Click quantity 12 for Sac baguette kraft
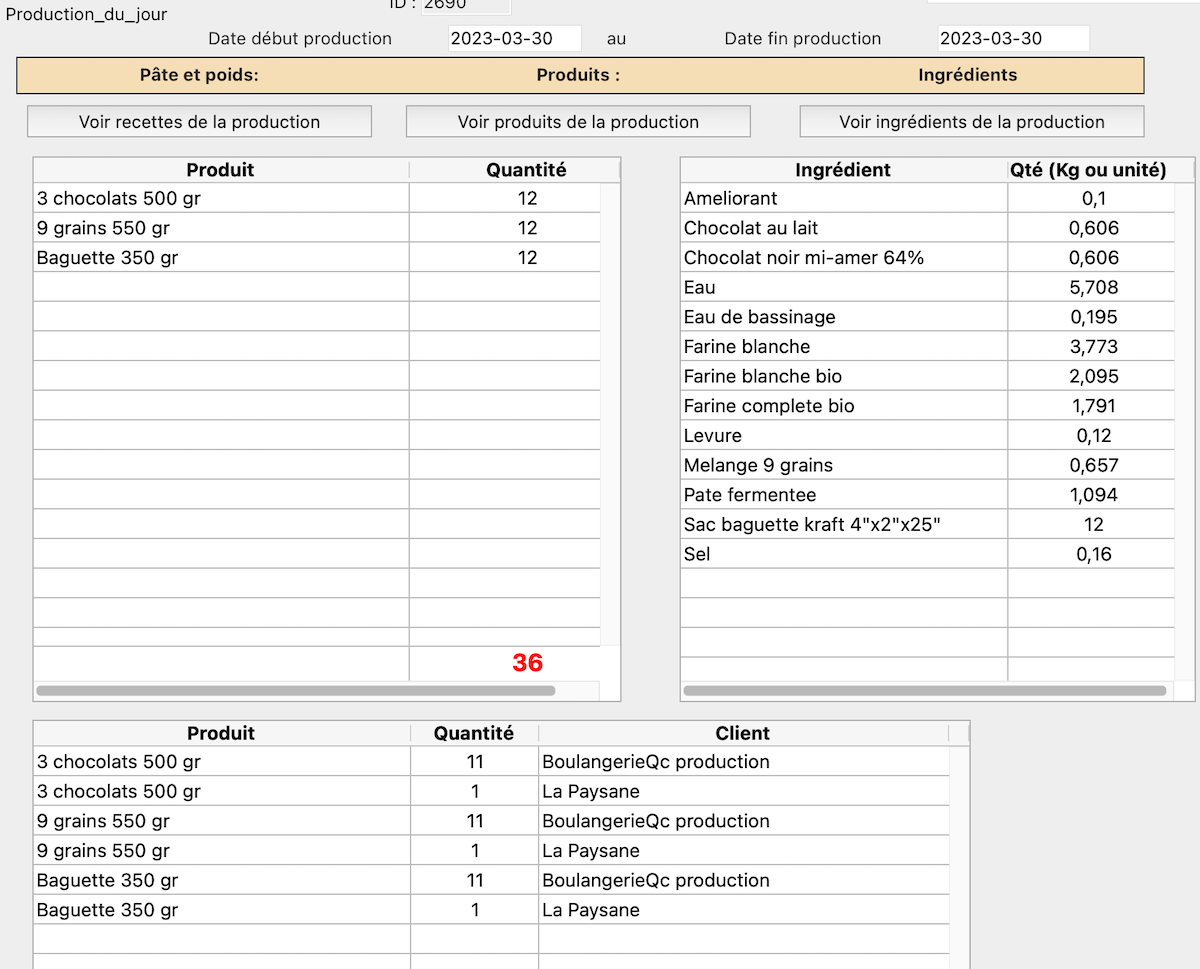Viewport: 1200px width, 969px height. click(1094, 525)
